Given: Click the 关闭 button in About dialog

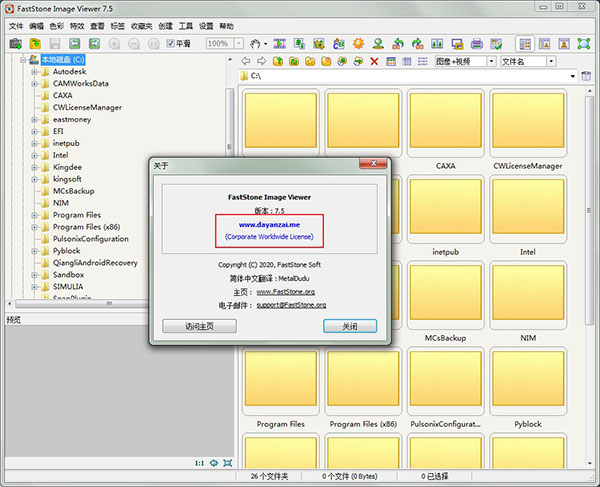Looking at the screenshot, I should coord(350,326).
